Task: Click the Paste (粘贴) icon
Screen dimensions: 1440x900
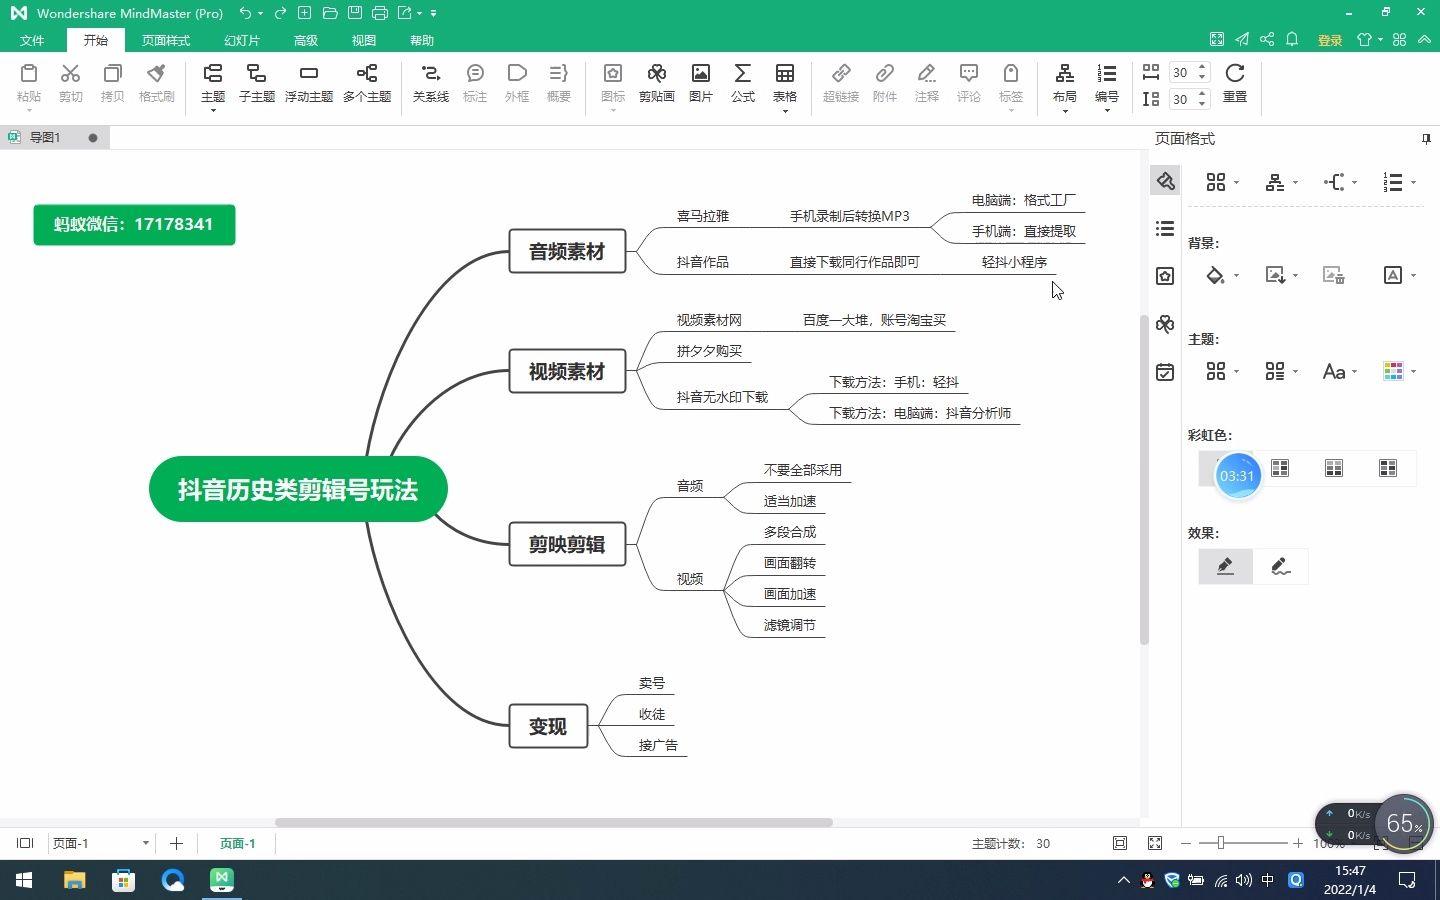Action: [x=29, y=74]
